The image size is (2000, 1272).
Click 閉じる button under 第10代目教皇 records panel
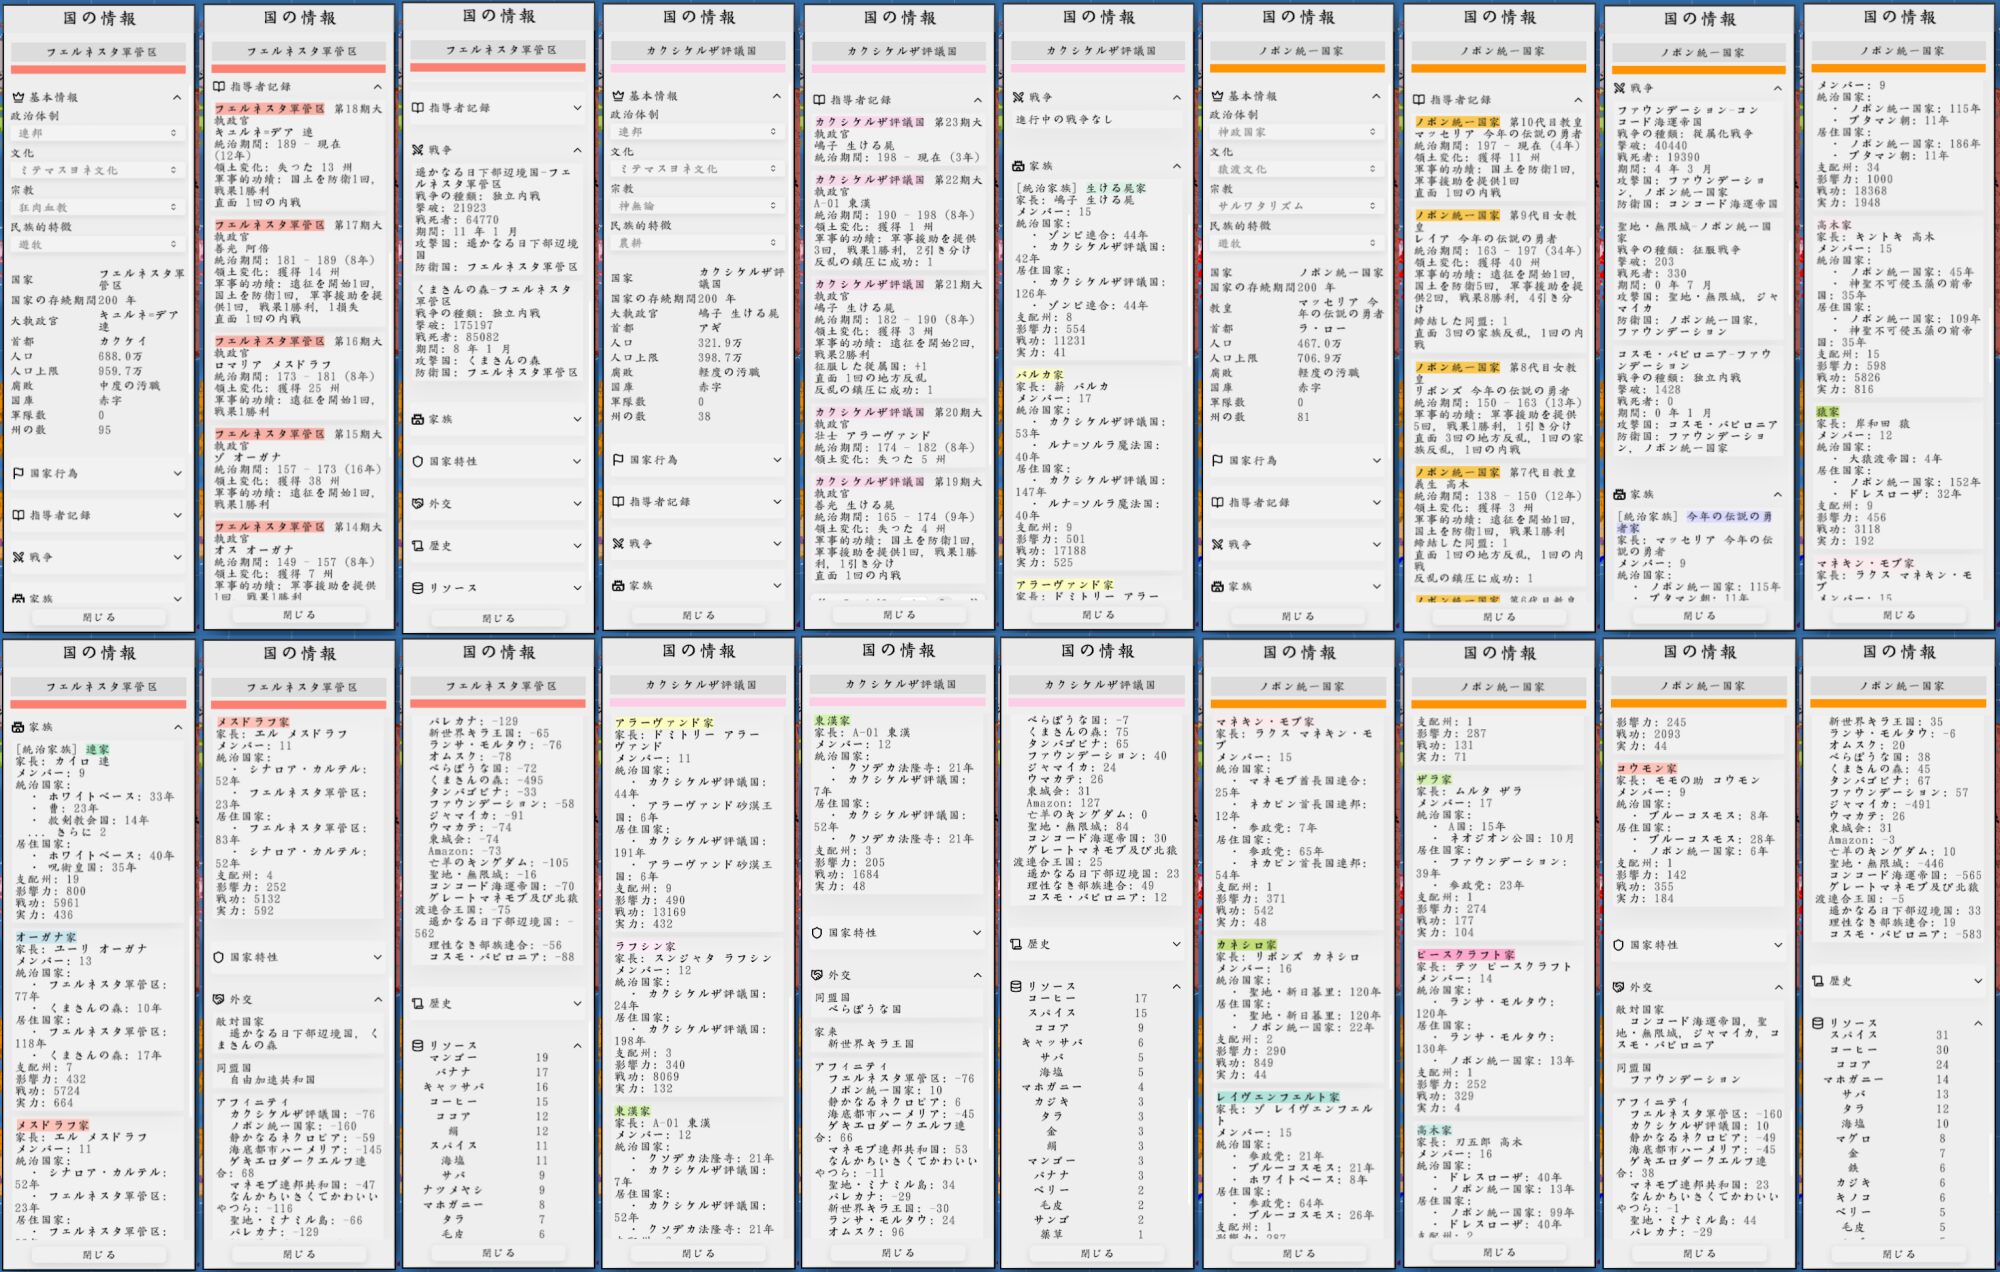1498,617
